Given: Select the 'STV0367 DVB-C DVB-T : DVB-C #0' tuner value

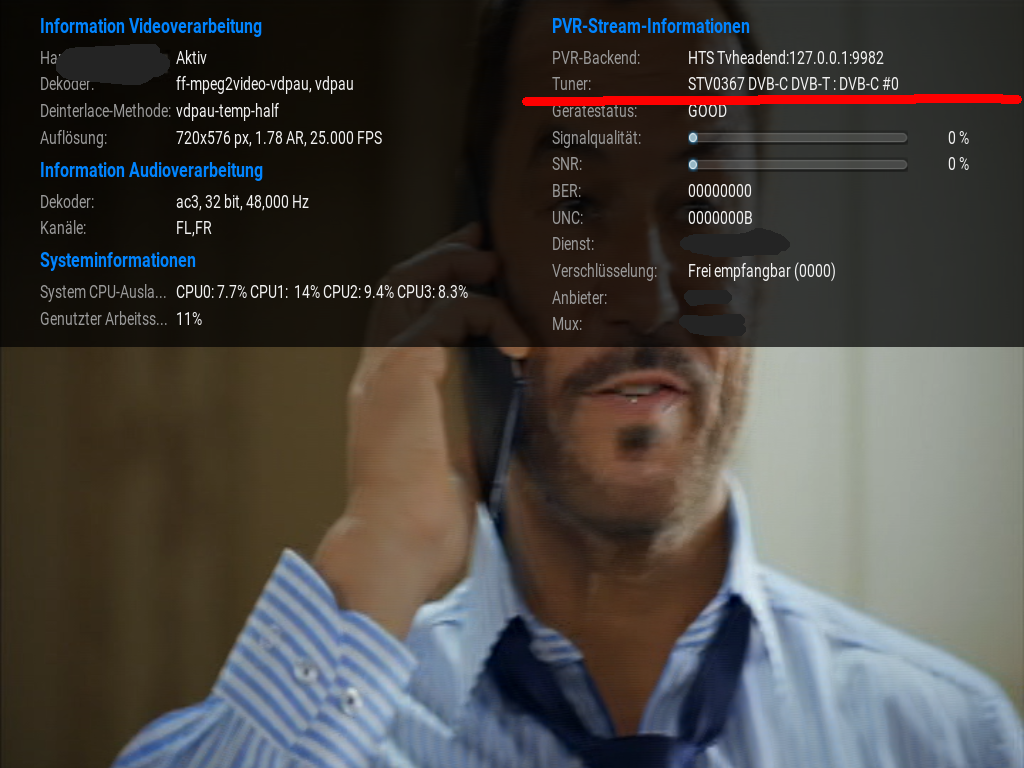Looking at the screenshot, I should coord(793,84).
